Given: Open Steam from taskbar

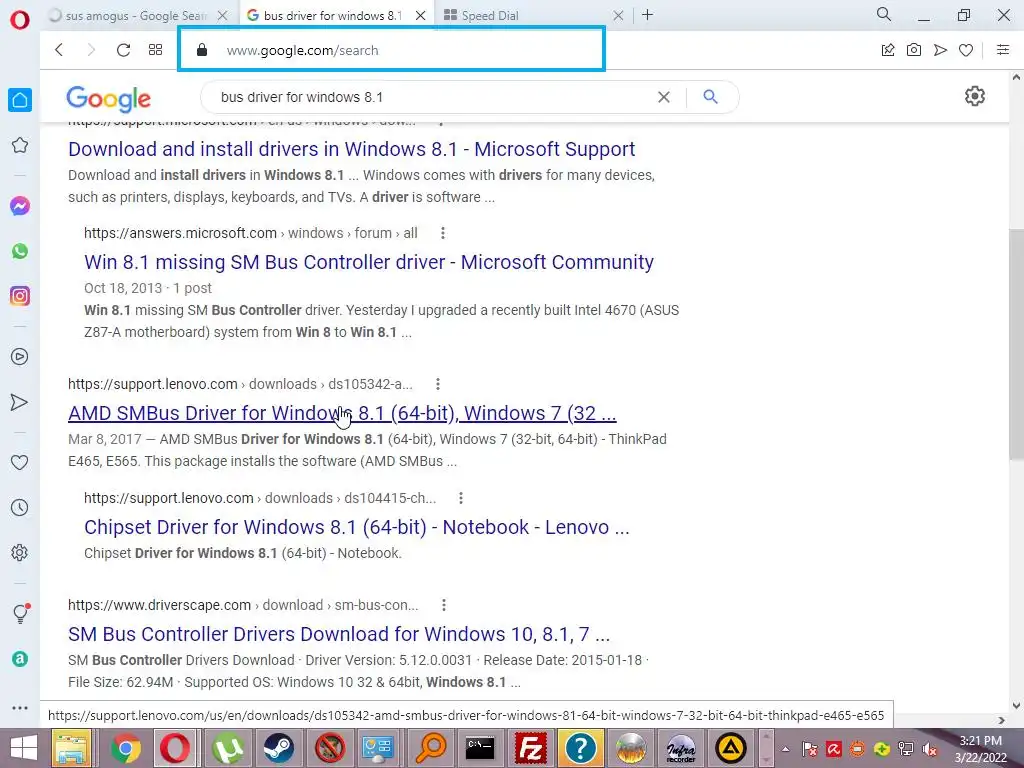Looking at the screenshot, I should click(278, 748).
